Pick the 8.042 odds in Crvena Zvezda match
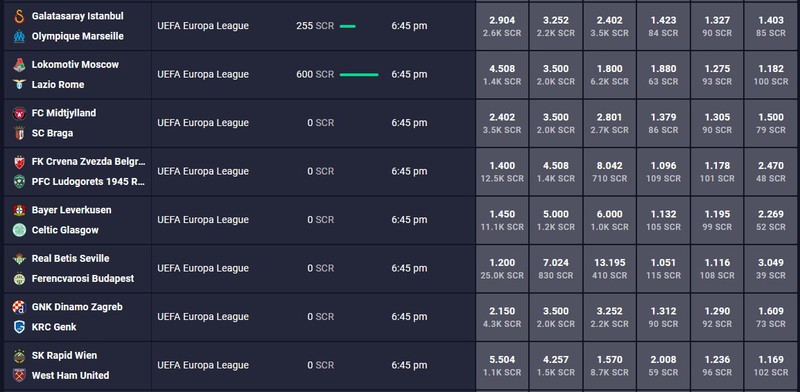This screenshot has width=800, height=392. point(610,172)
